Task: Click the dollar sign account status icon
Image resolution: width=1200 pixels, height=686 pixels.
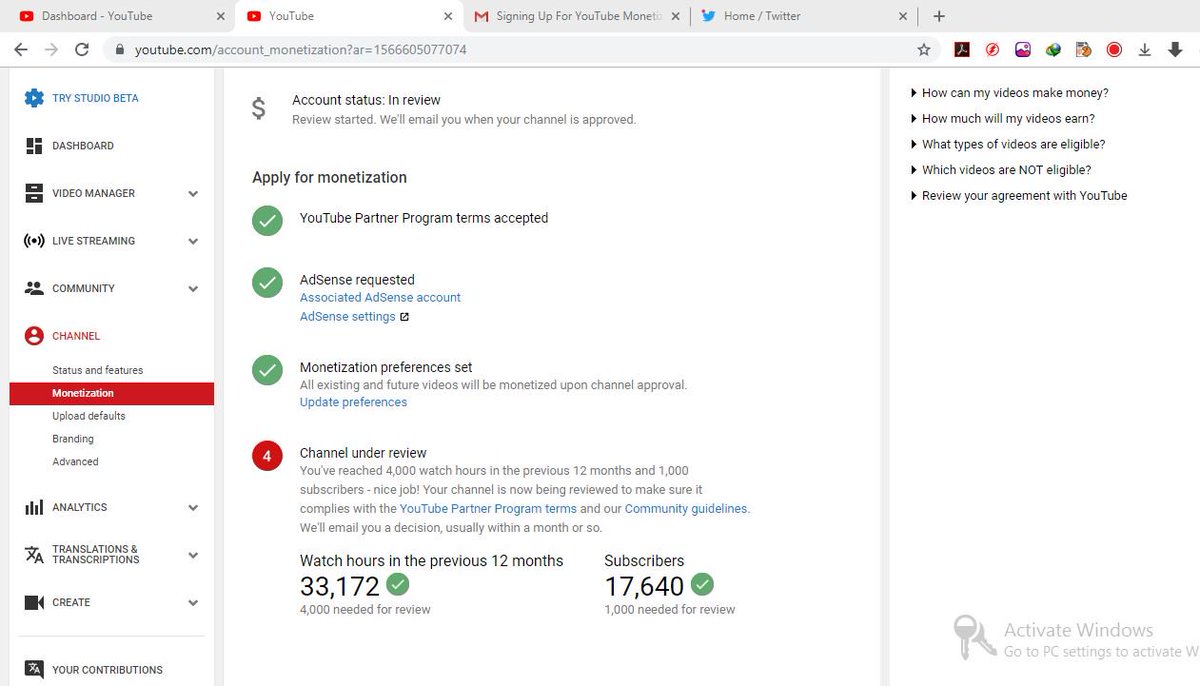Action: pyautogui.click(x=259, y=108)
